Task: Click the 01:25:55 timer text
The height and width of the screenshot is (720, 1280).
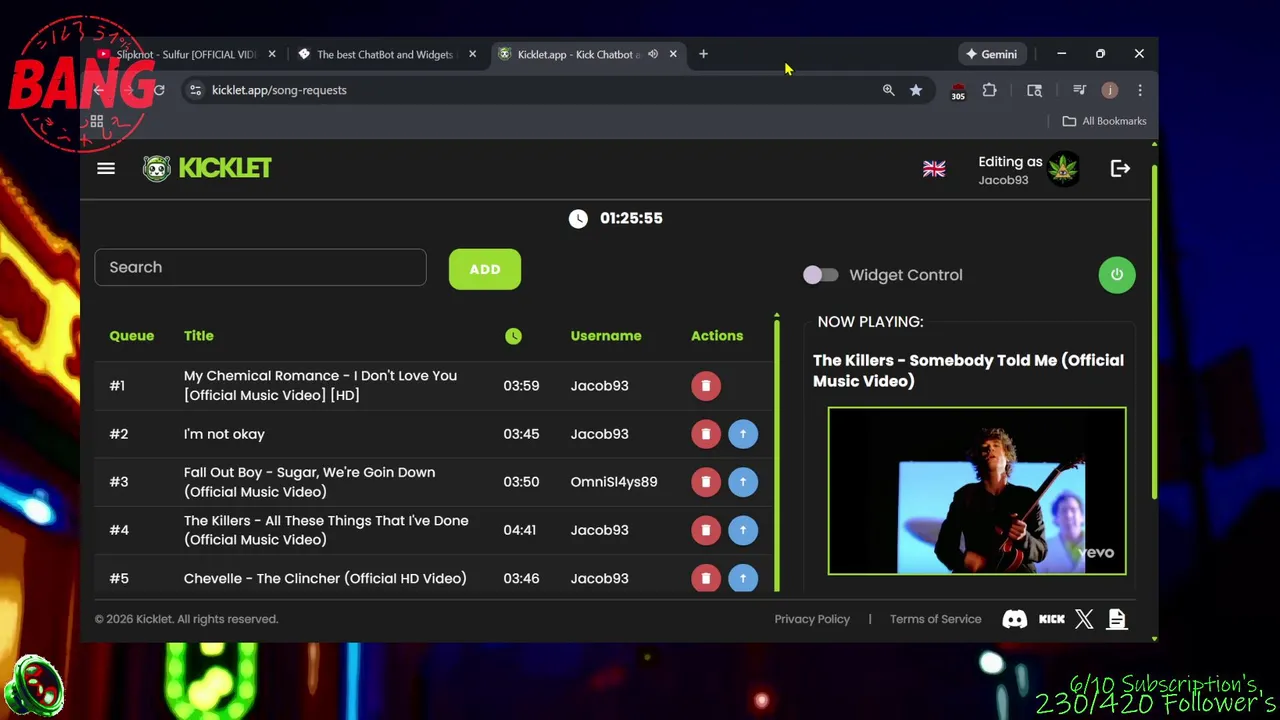Action: [631, 218]
